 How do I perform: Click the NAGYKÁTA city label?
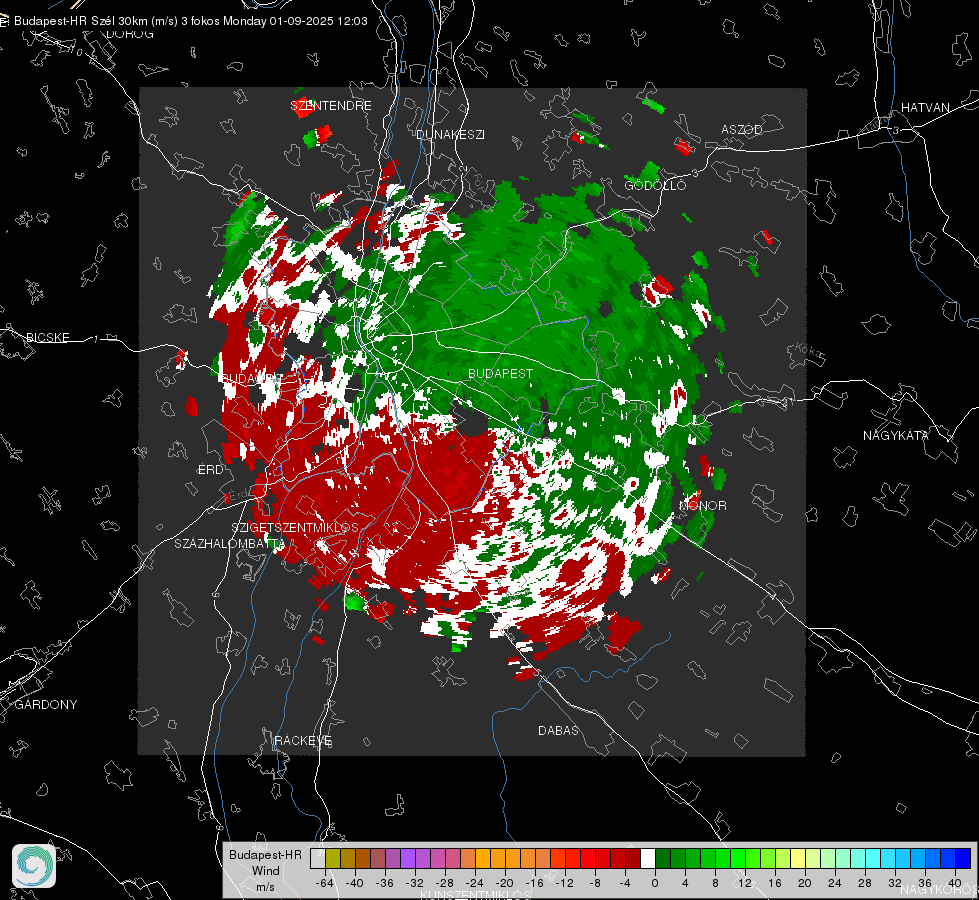click(x=895, y=435)
